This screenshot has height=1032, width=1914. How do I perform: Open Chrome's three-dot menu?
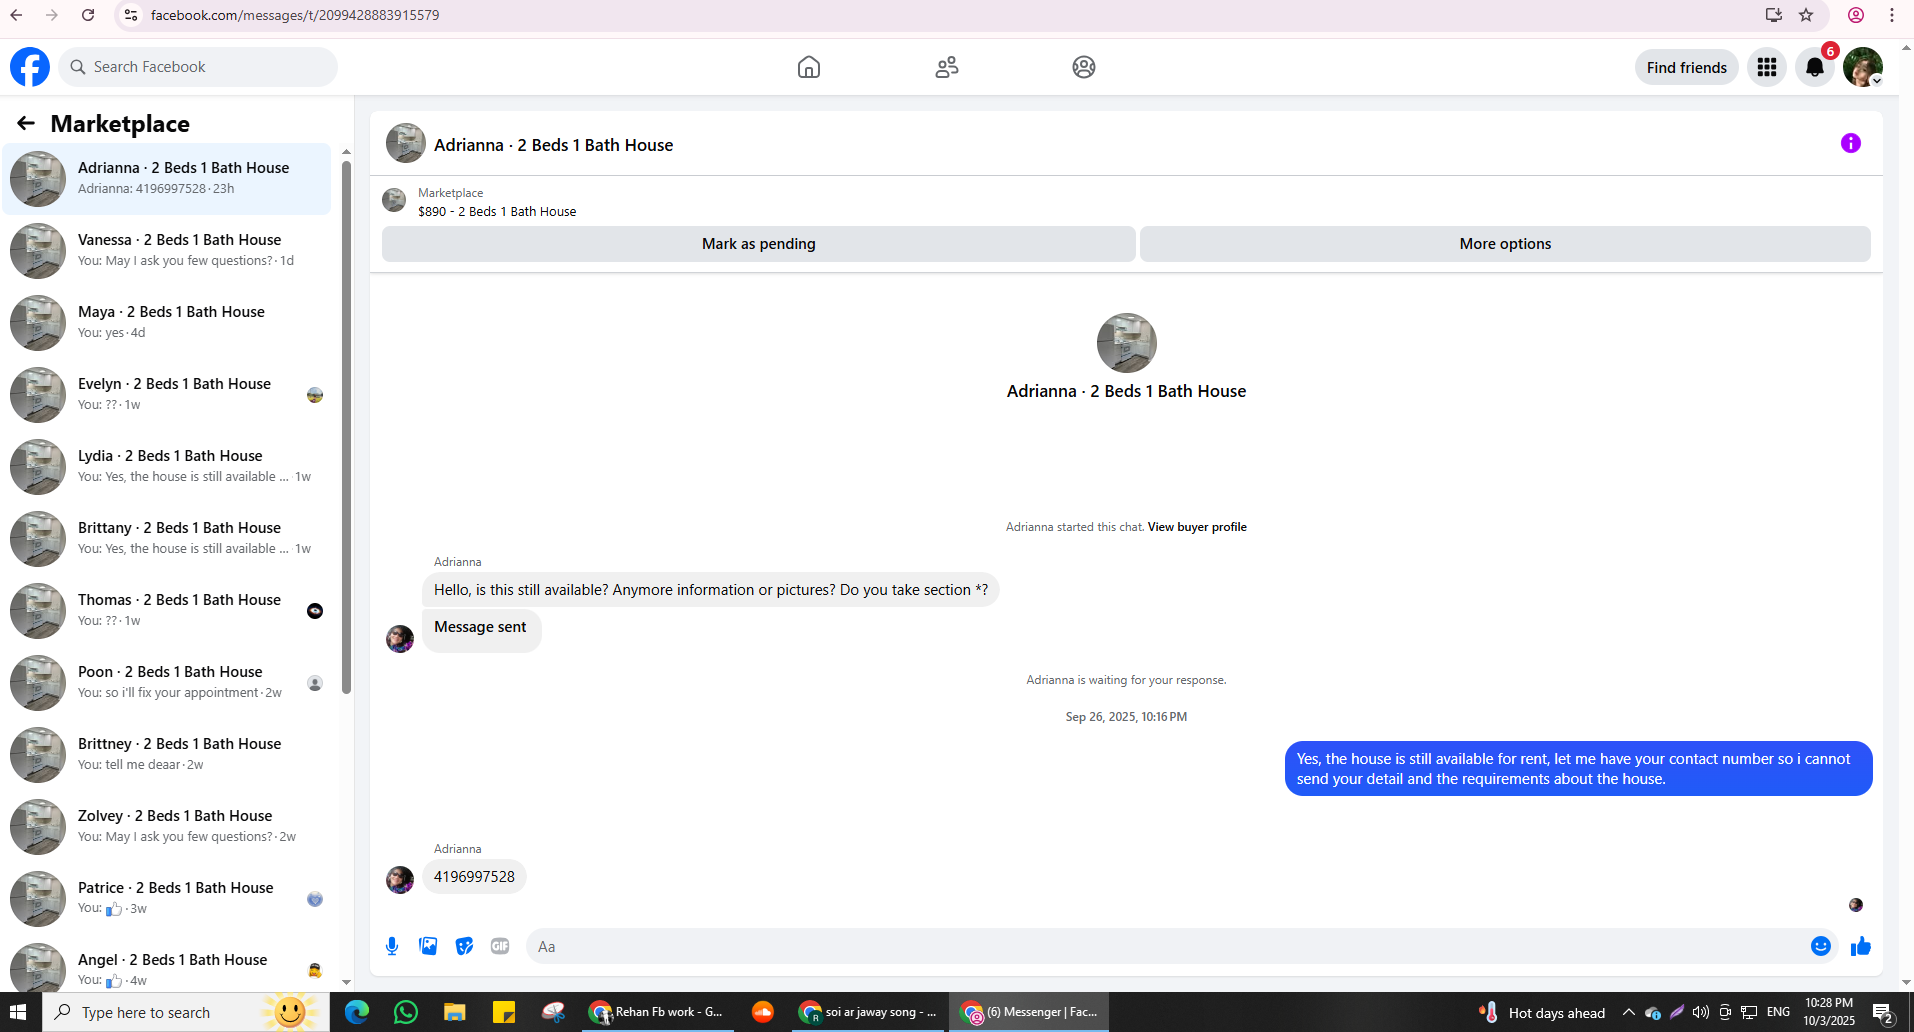(1892, 15)
